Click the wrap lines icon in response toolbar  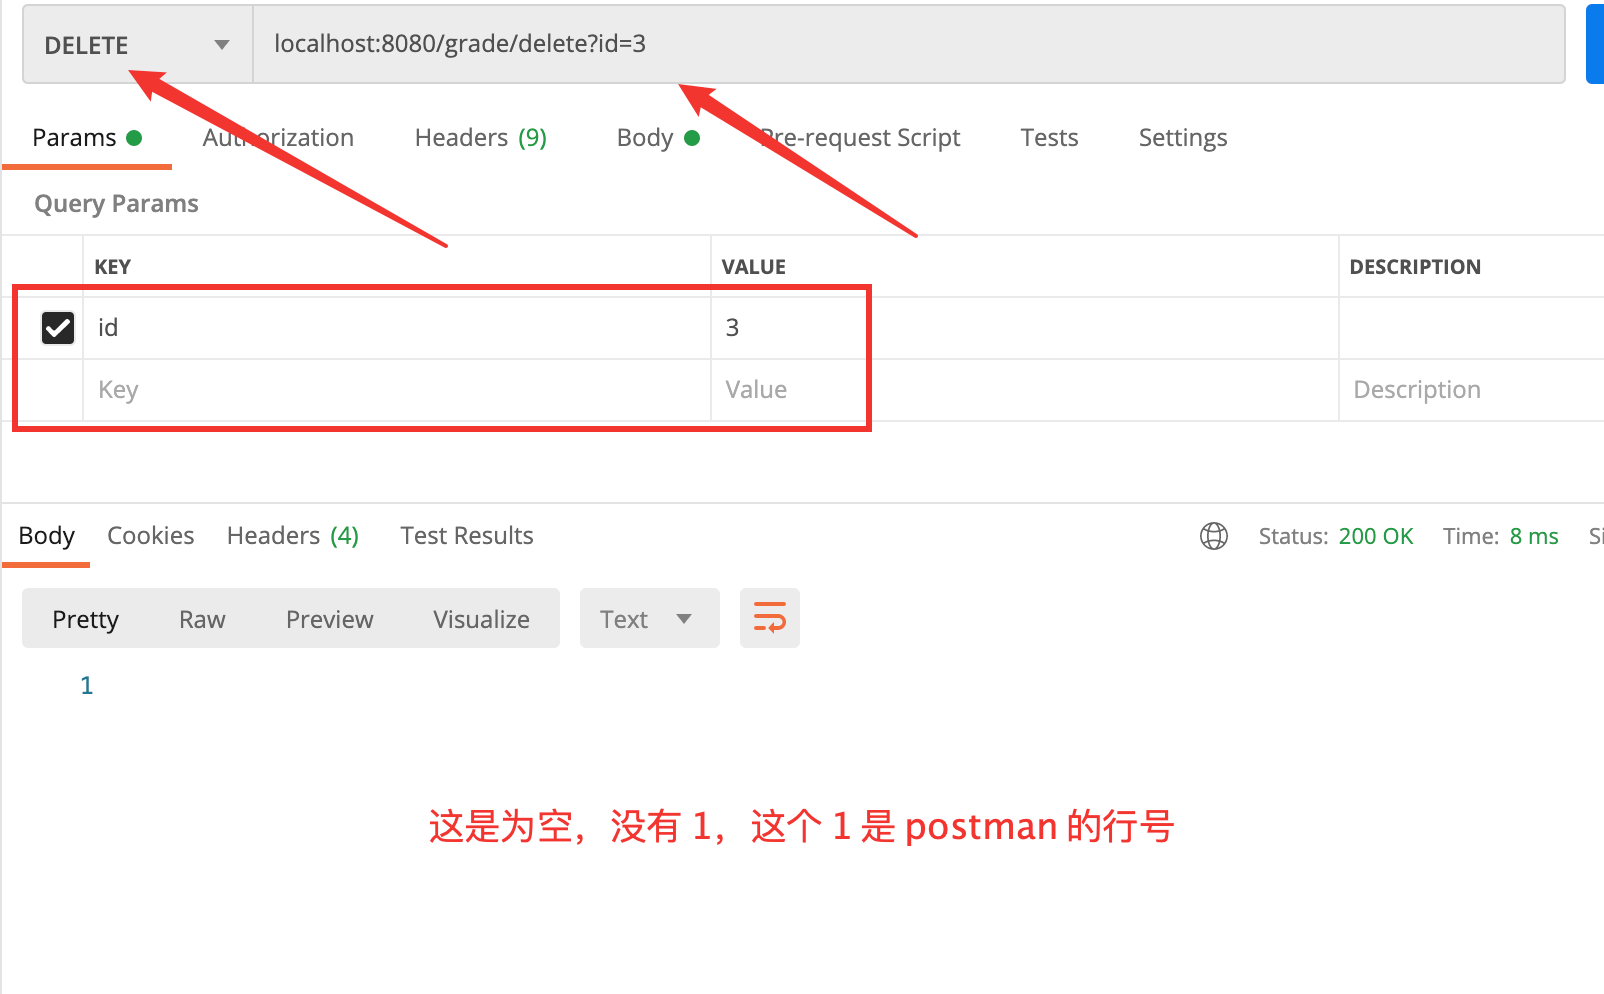click(769, 618)
